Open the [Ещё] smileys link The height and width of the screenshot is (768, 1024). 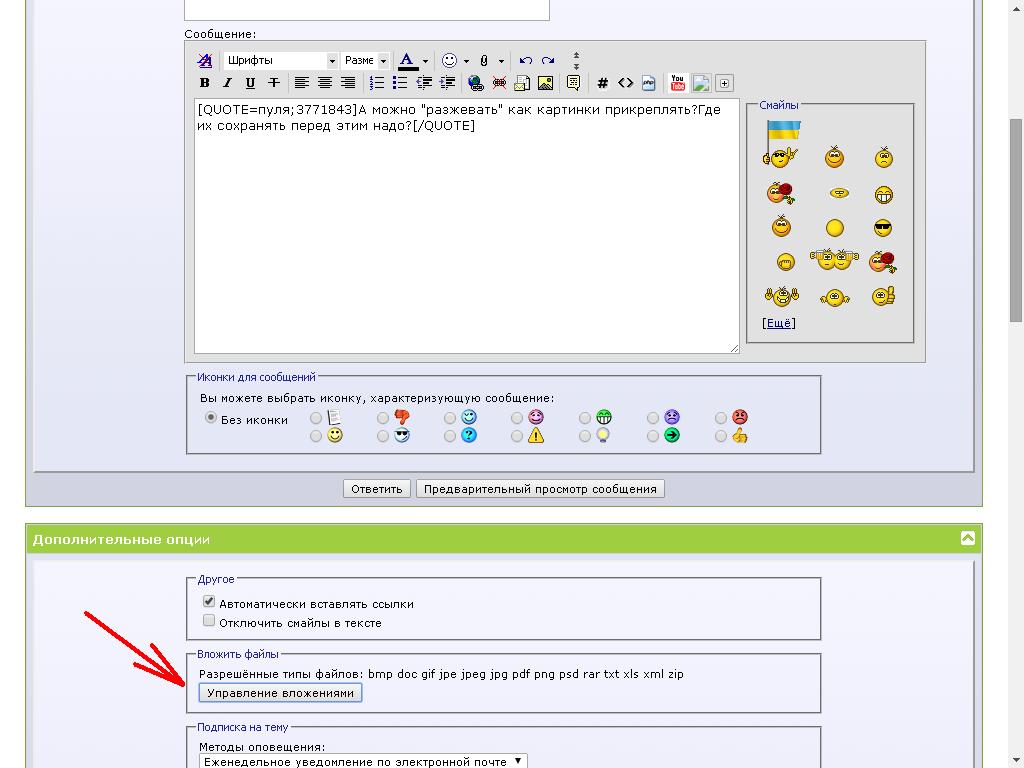click(778, 323)
